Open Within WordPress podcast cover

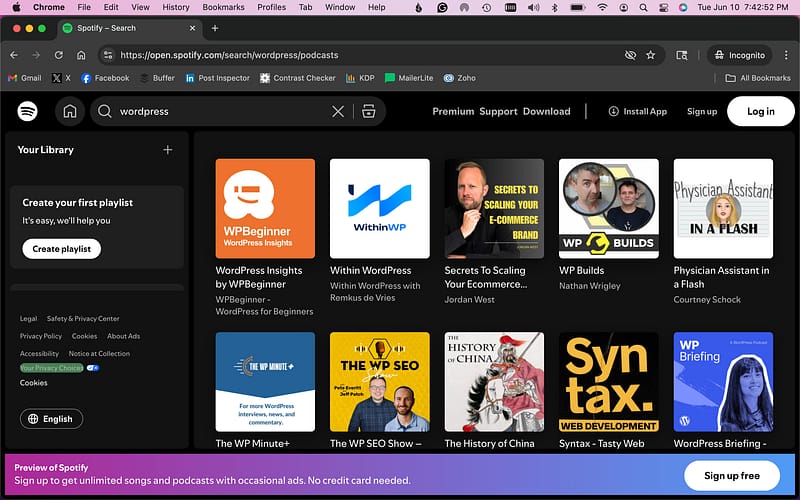pyautogui.click(x=380, y=209)
